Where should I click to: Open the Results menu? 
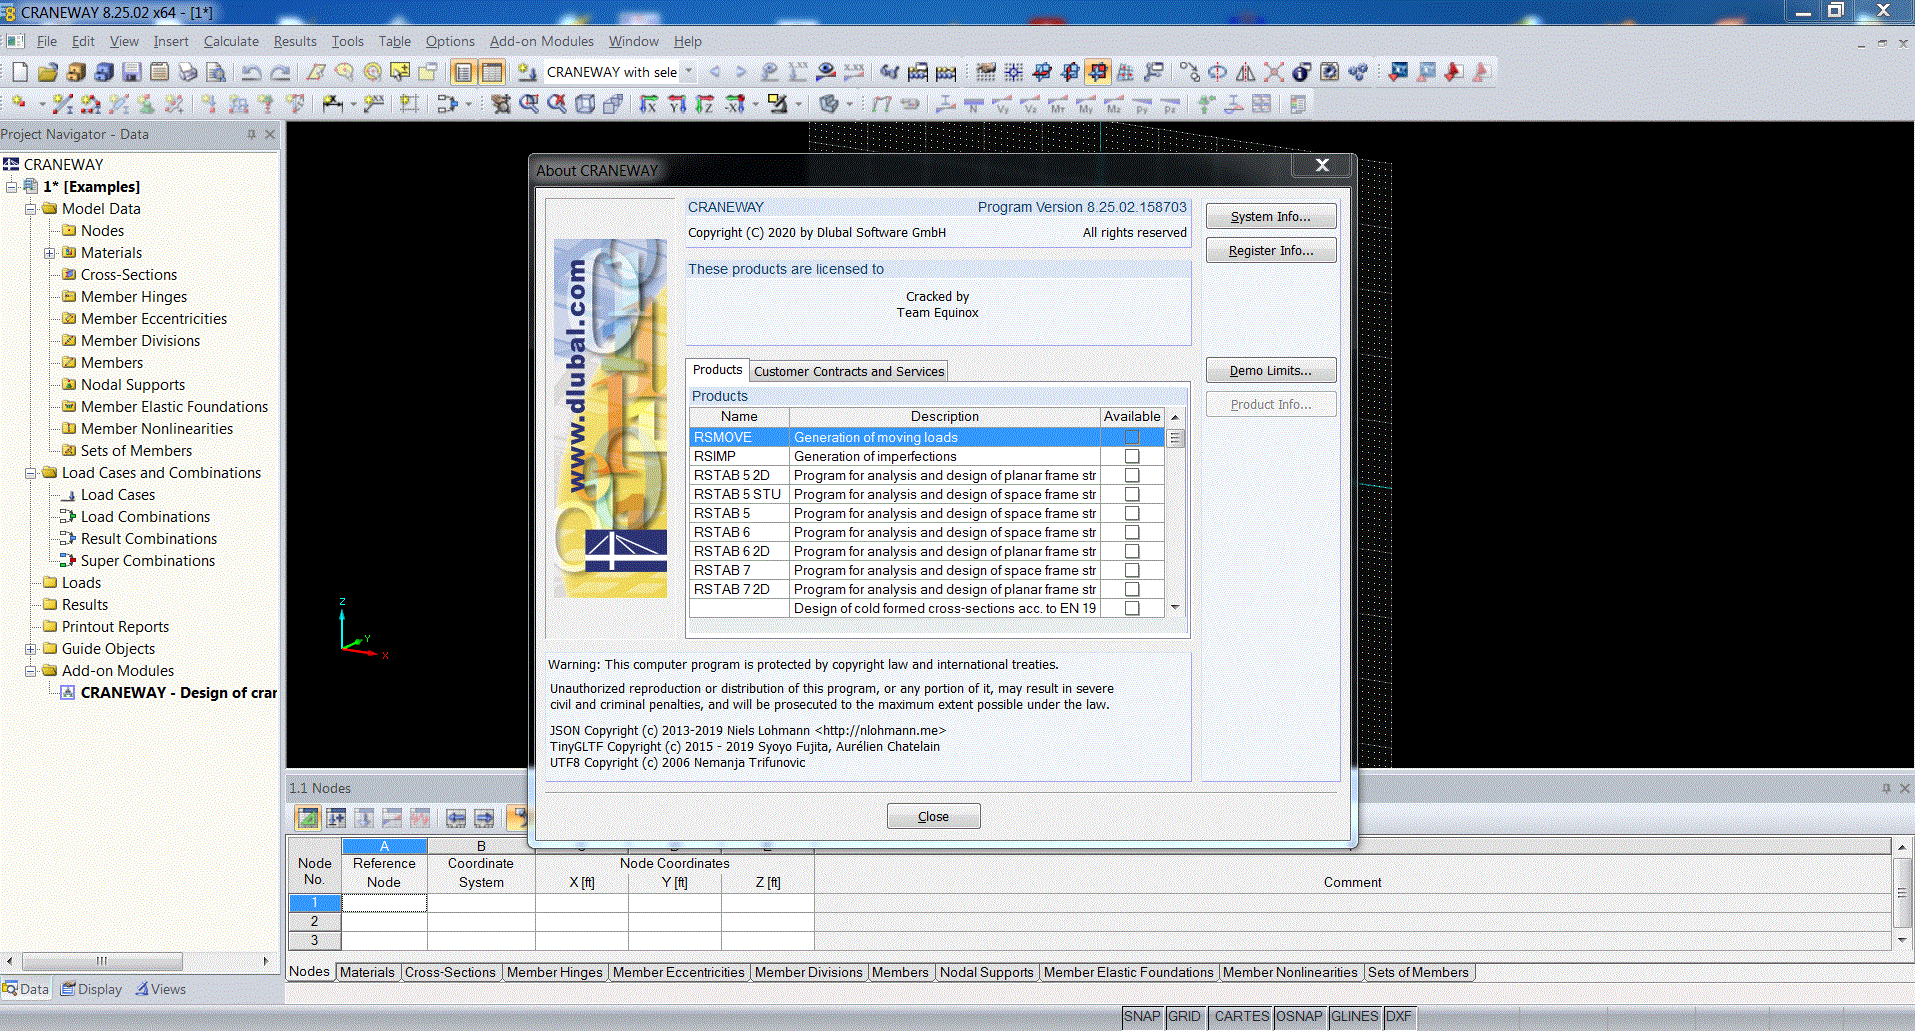click(x=294, y=41)
